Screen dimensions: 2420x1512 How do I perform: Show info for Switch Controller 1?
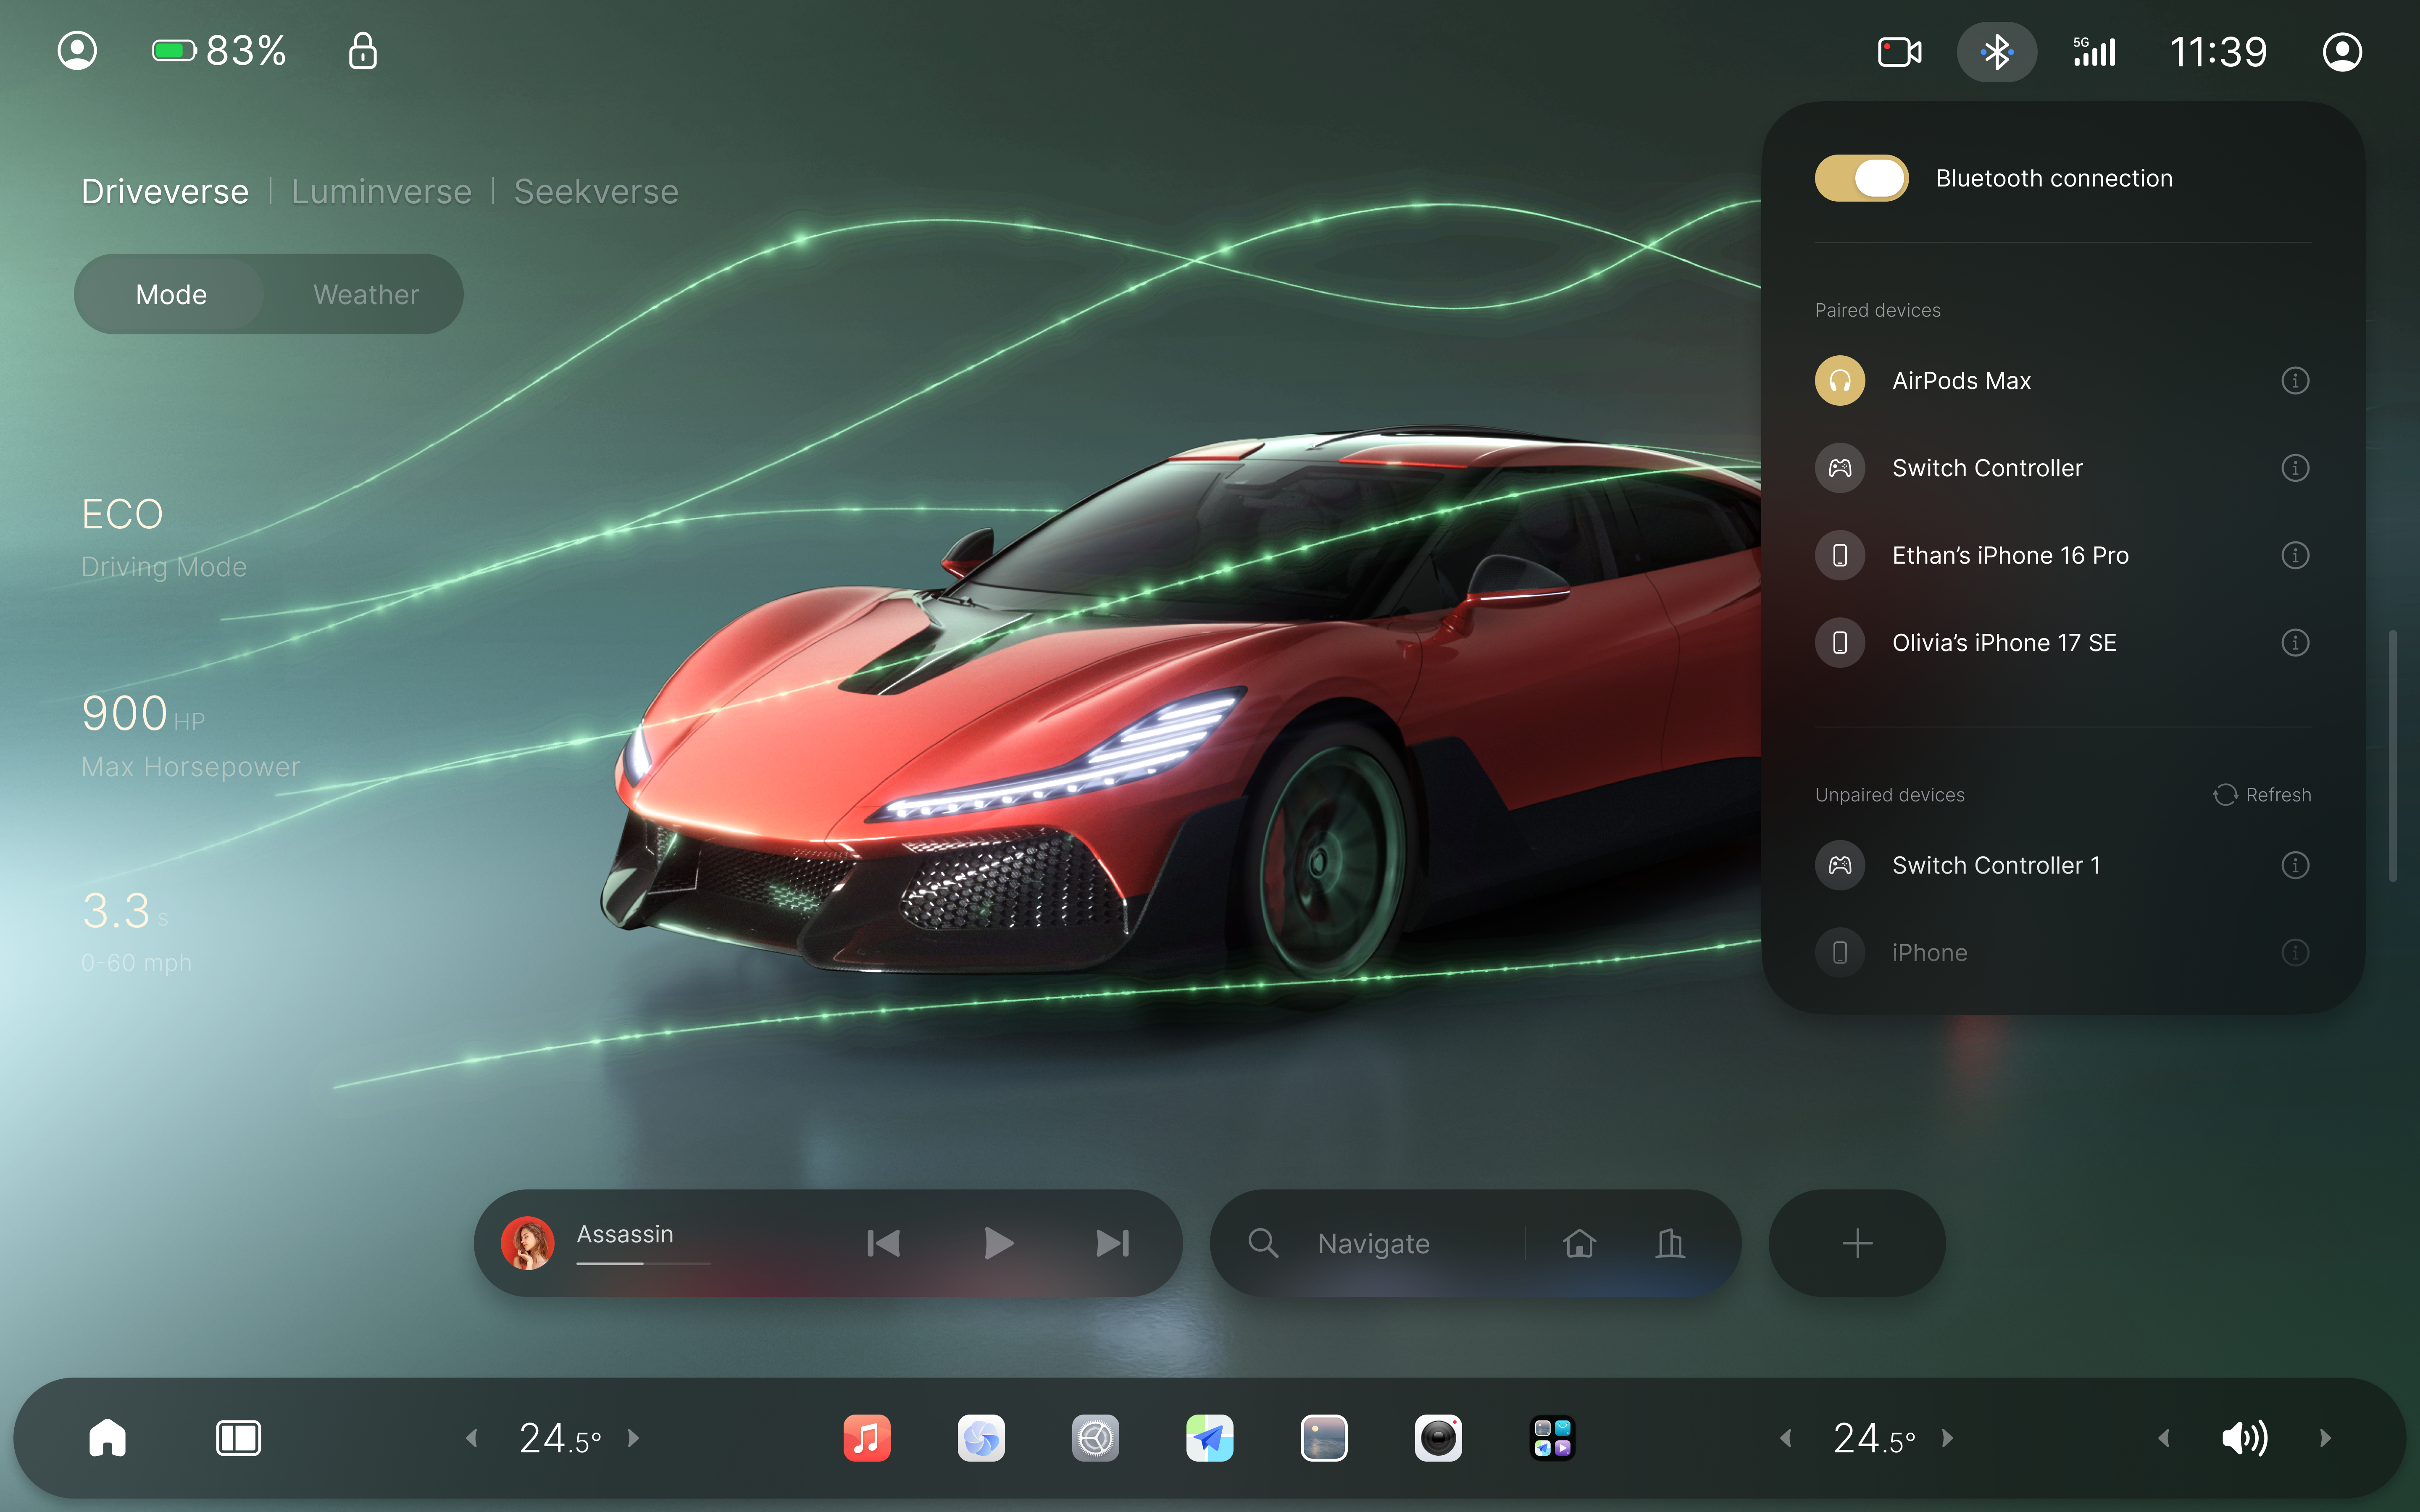tap(2295, 865)
